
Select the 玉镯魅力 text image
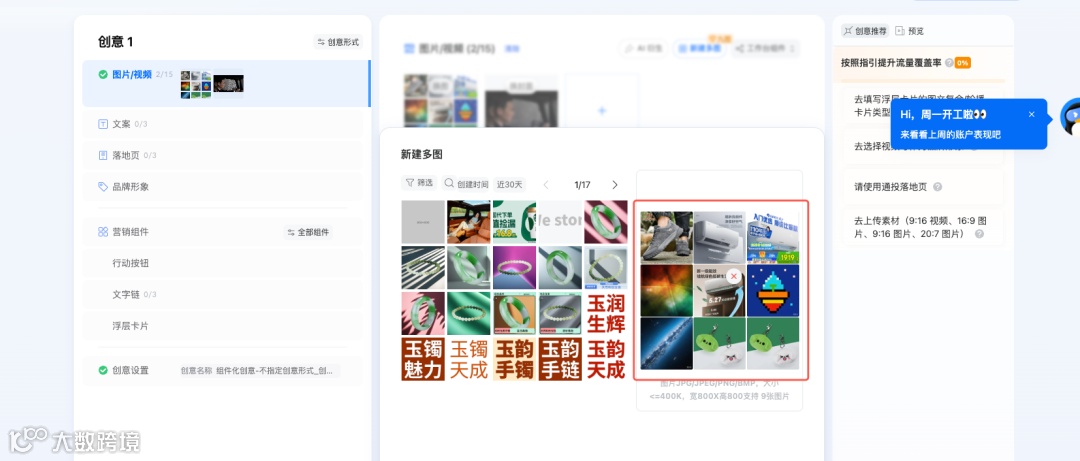coord(423,359)
